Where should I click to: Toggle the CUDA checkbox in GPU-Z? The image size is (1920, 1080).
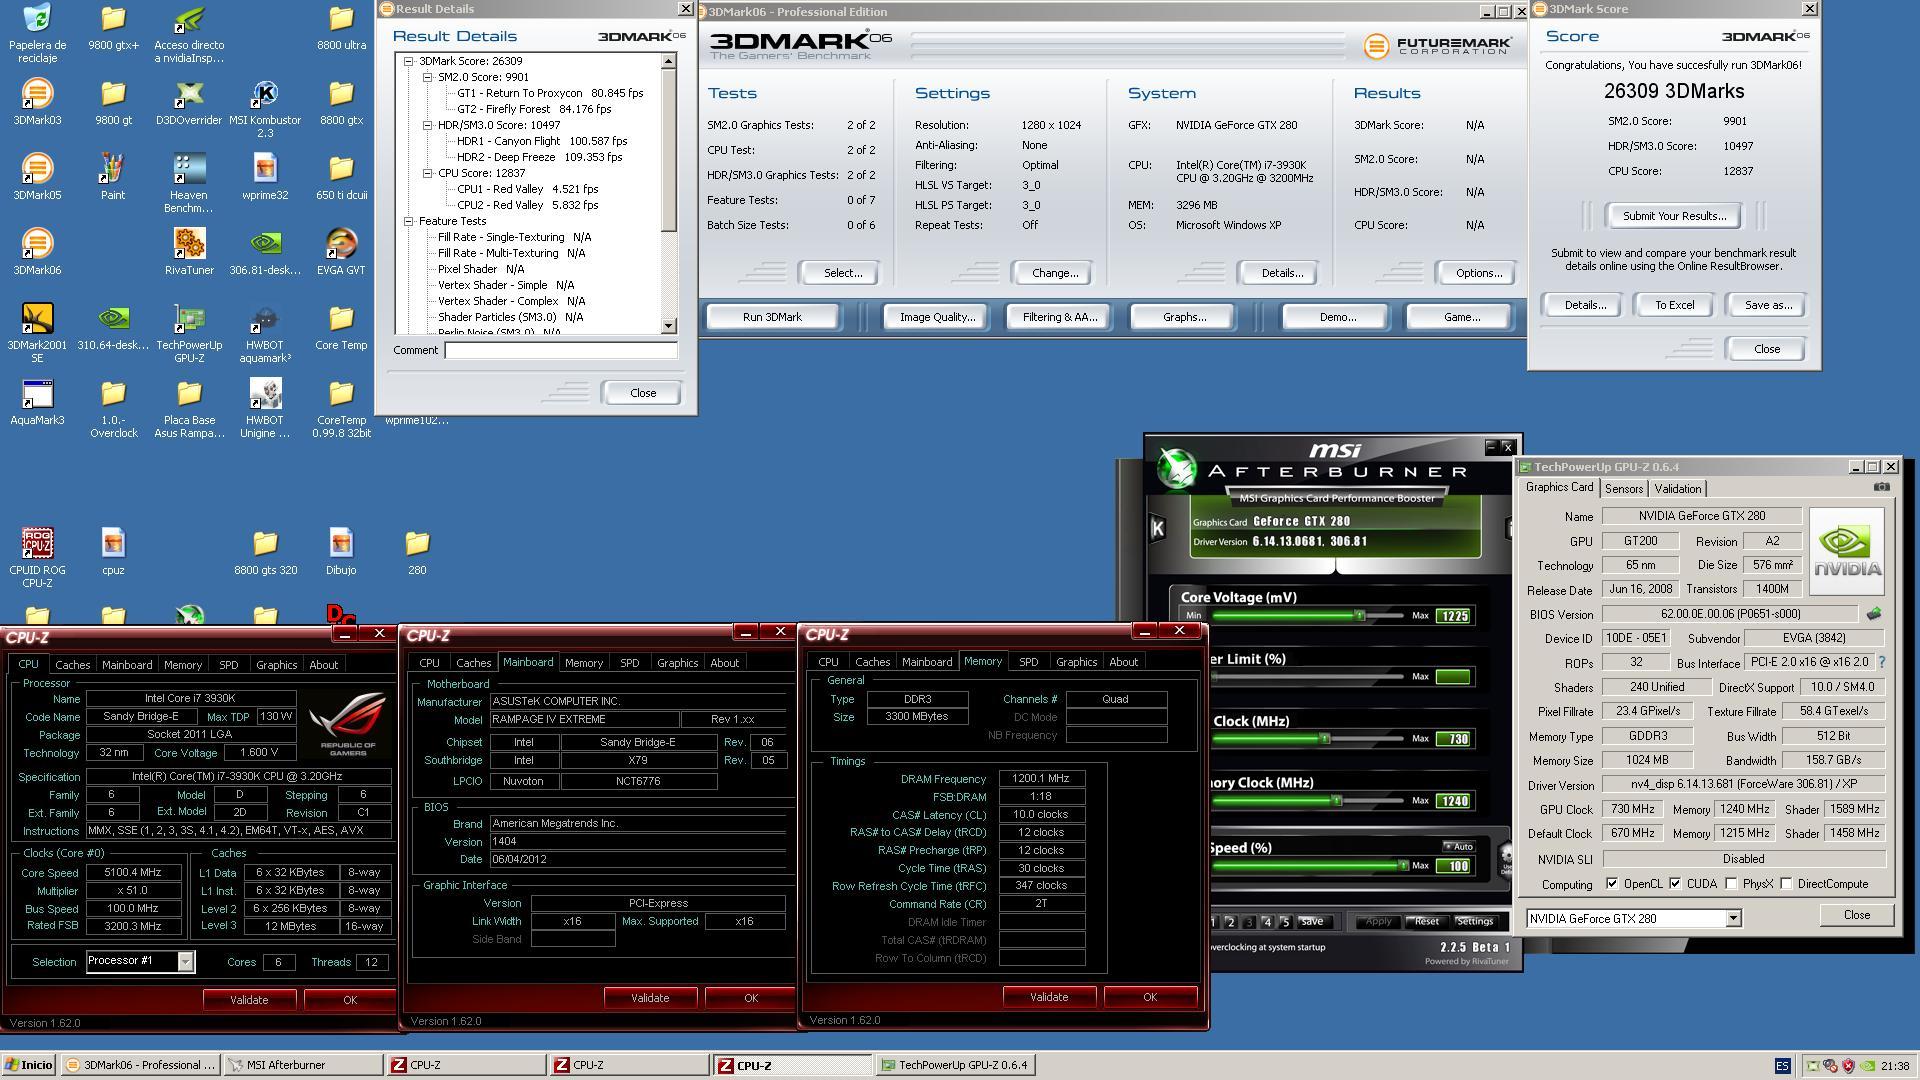[1675, 884]
